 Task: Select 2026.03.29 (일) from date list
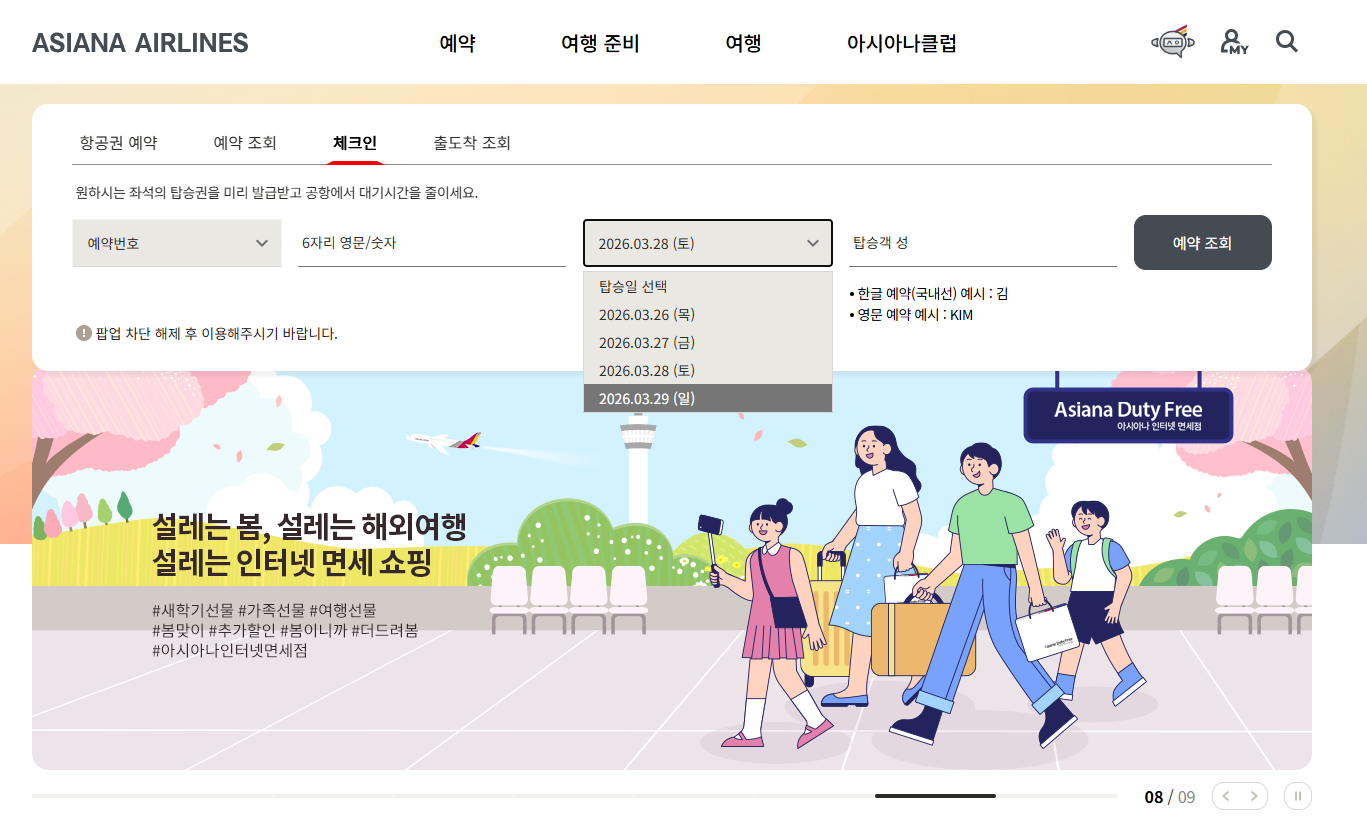pos(707,398)
